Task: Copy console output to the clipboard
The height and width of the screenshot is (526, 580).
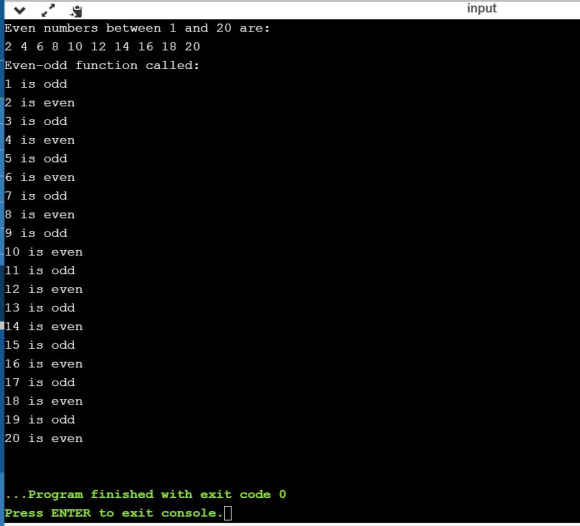Action: [76, 11]
